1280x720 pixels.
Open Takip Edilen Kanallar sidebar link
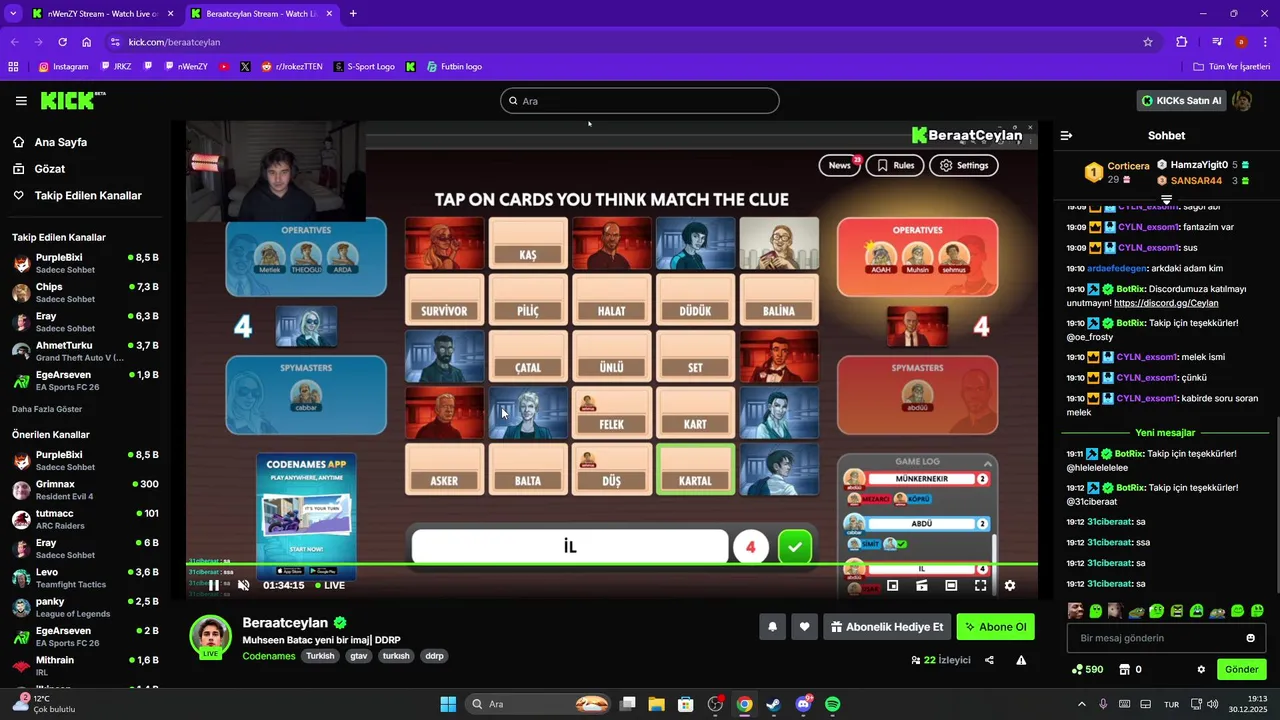pos(88,196)
